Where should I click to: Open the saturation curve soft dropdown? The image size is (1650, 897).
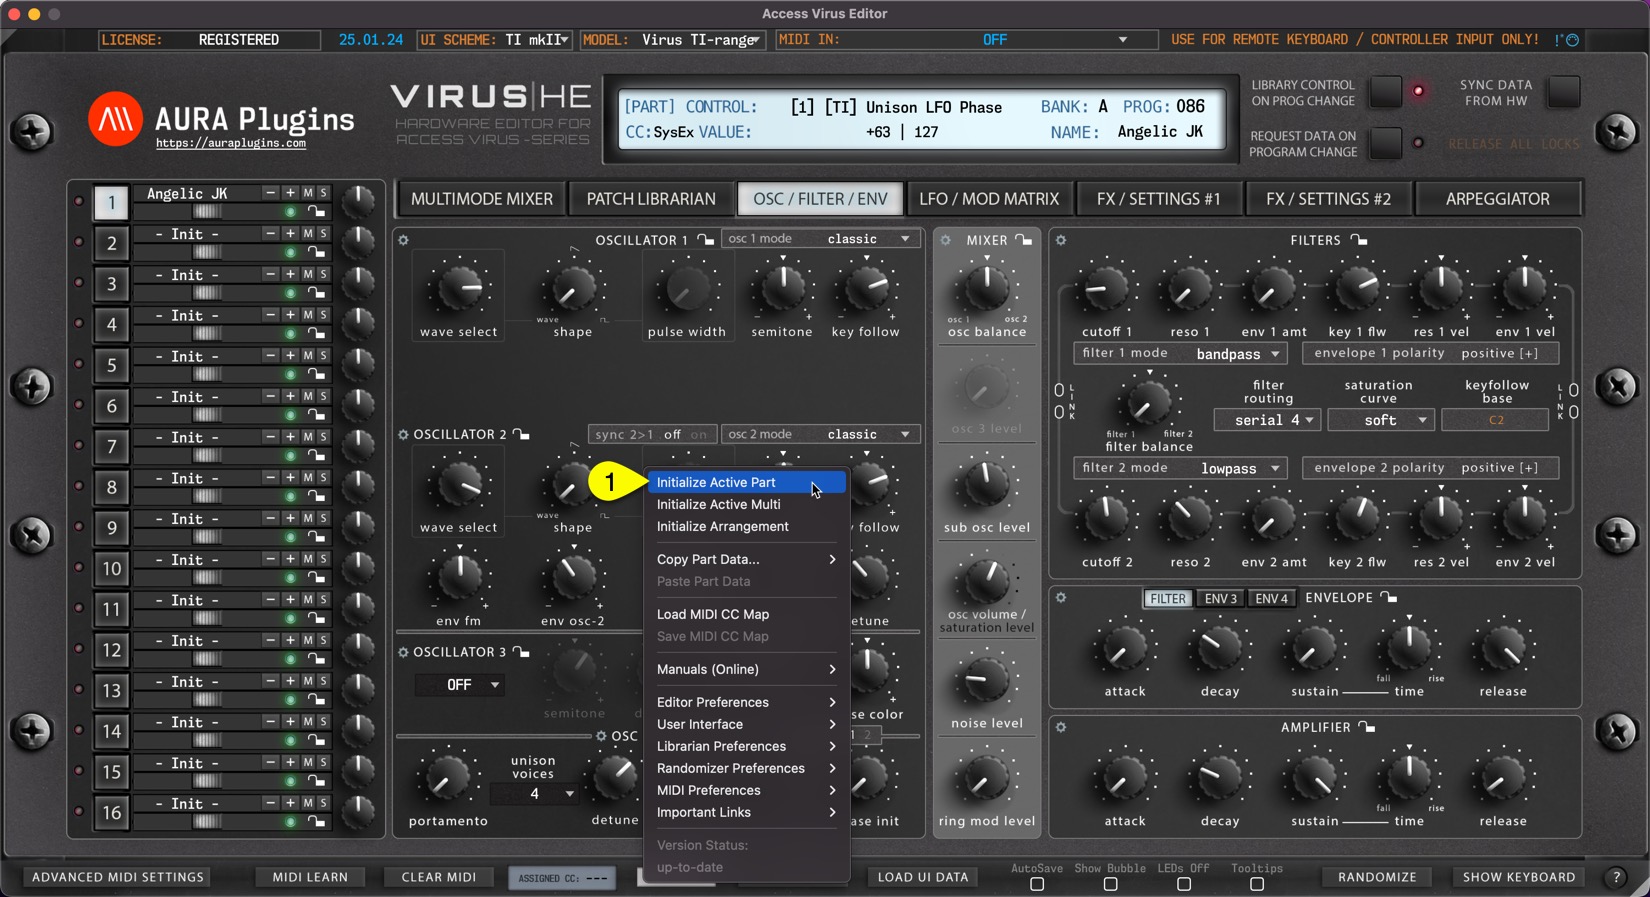click(1380, 420)
